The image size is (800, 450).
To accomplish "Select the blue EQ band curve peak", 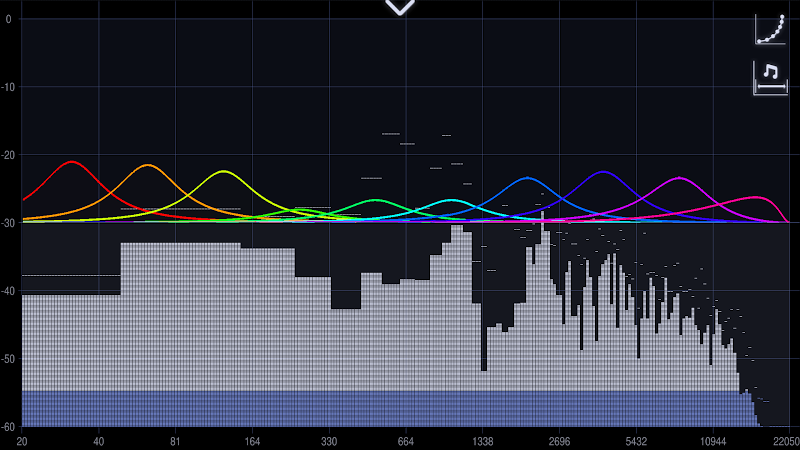I will coord(528,178).
